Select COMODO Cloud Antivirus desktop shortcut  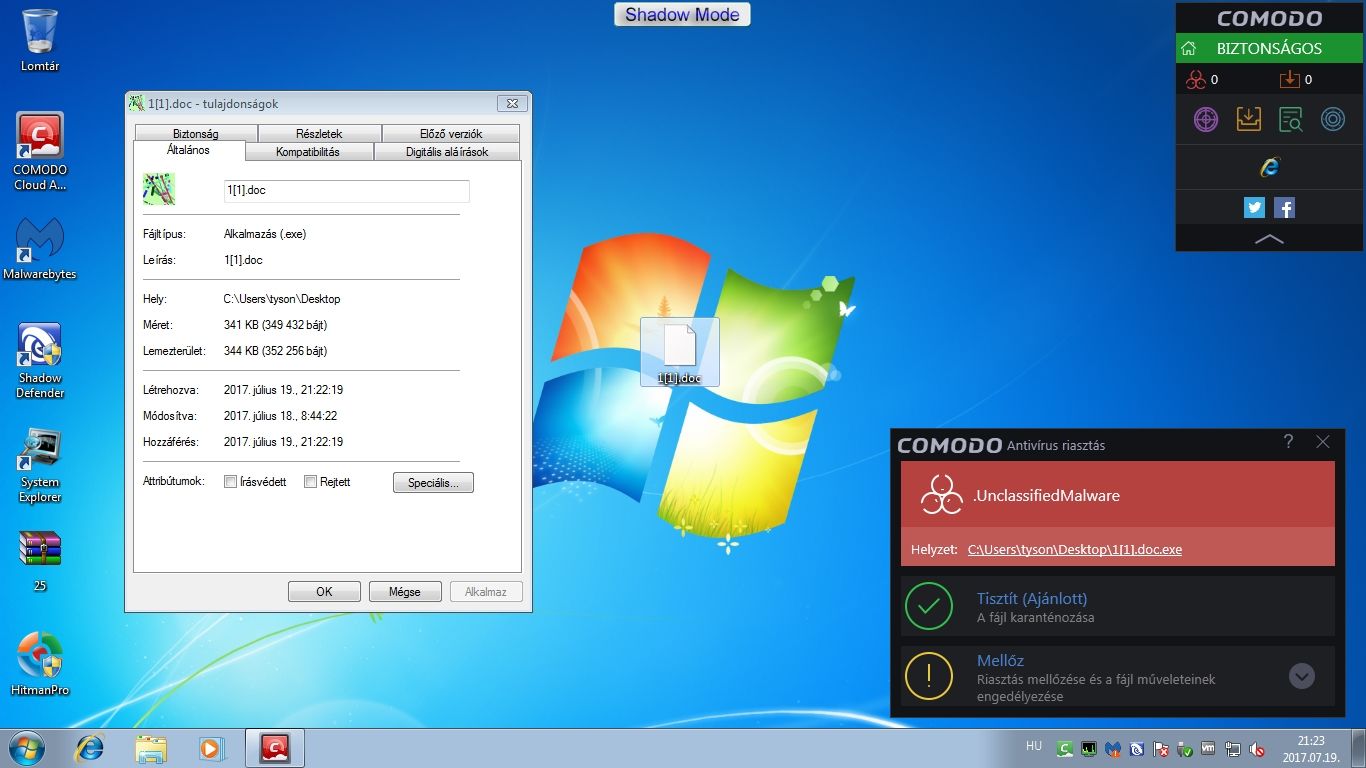click(x=40, y=151)
